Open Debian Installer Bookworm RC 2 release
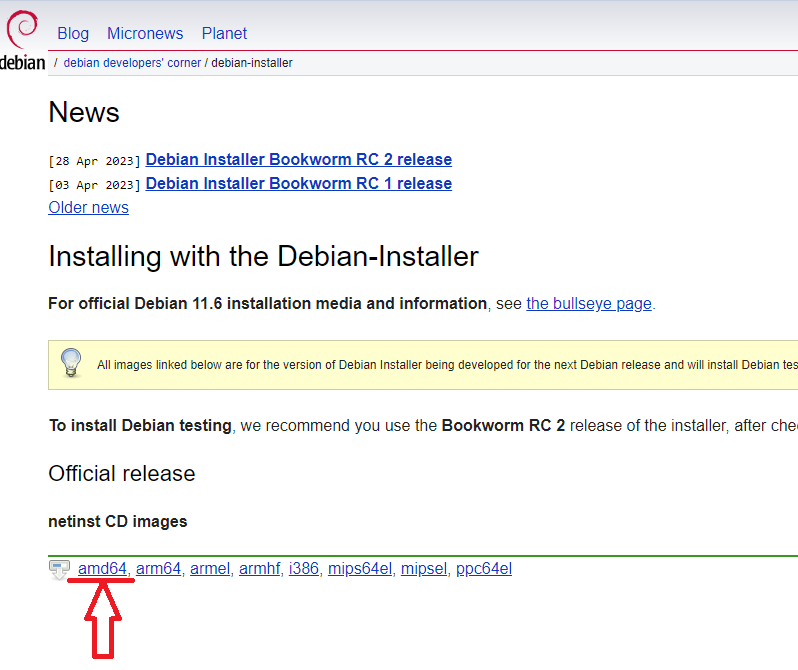 299,159
